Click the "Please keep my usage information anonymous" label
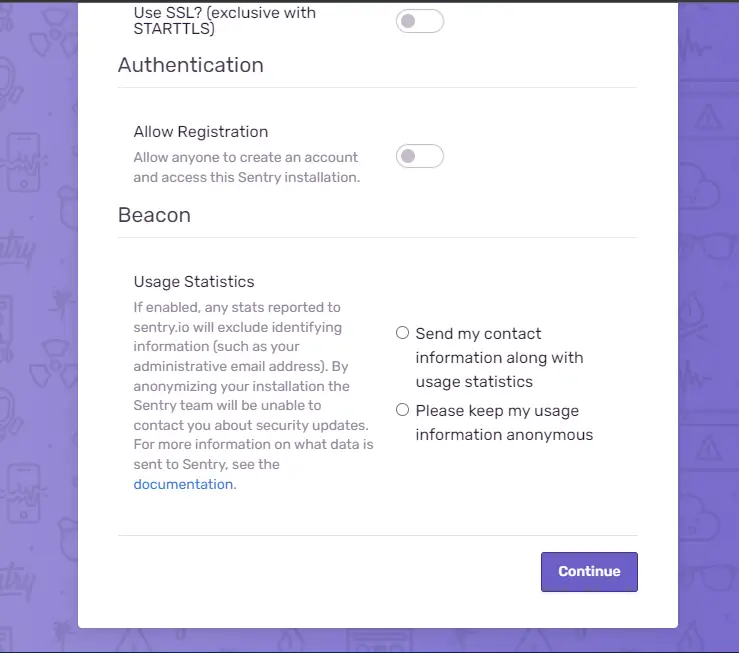The height and width of the screenshot is (653, 739). coord(504,423)
